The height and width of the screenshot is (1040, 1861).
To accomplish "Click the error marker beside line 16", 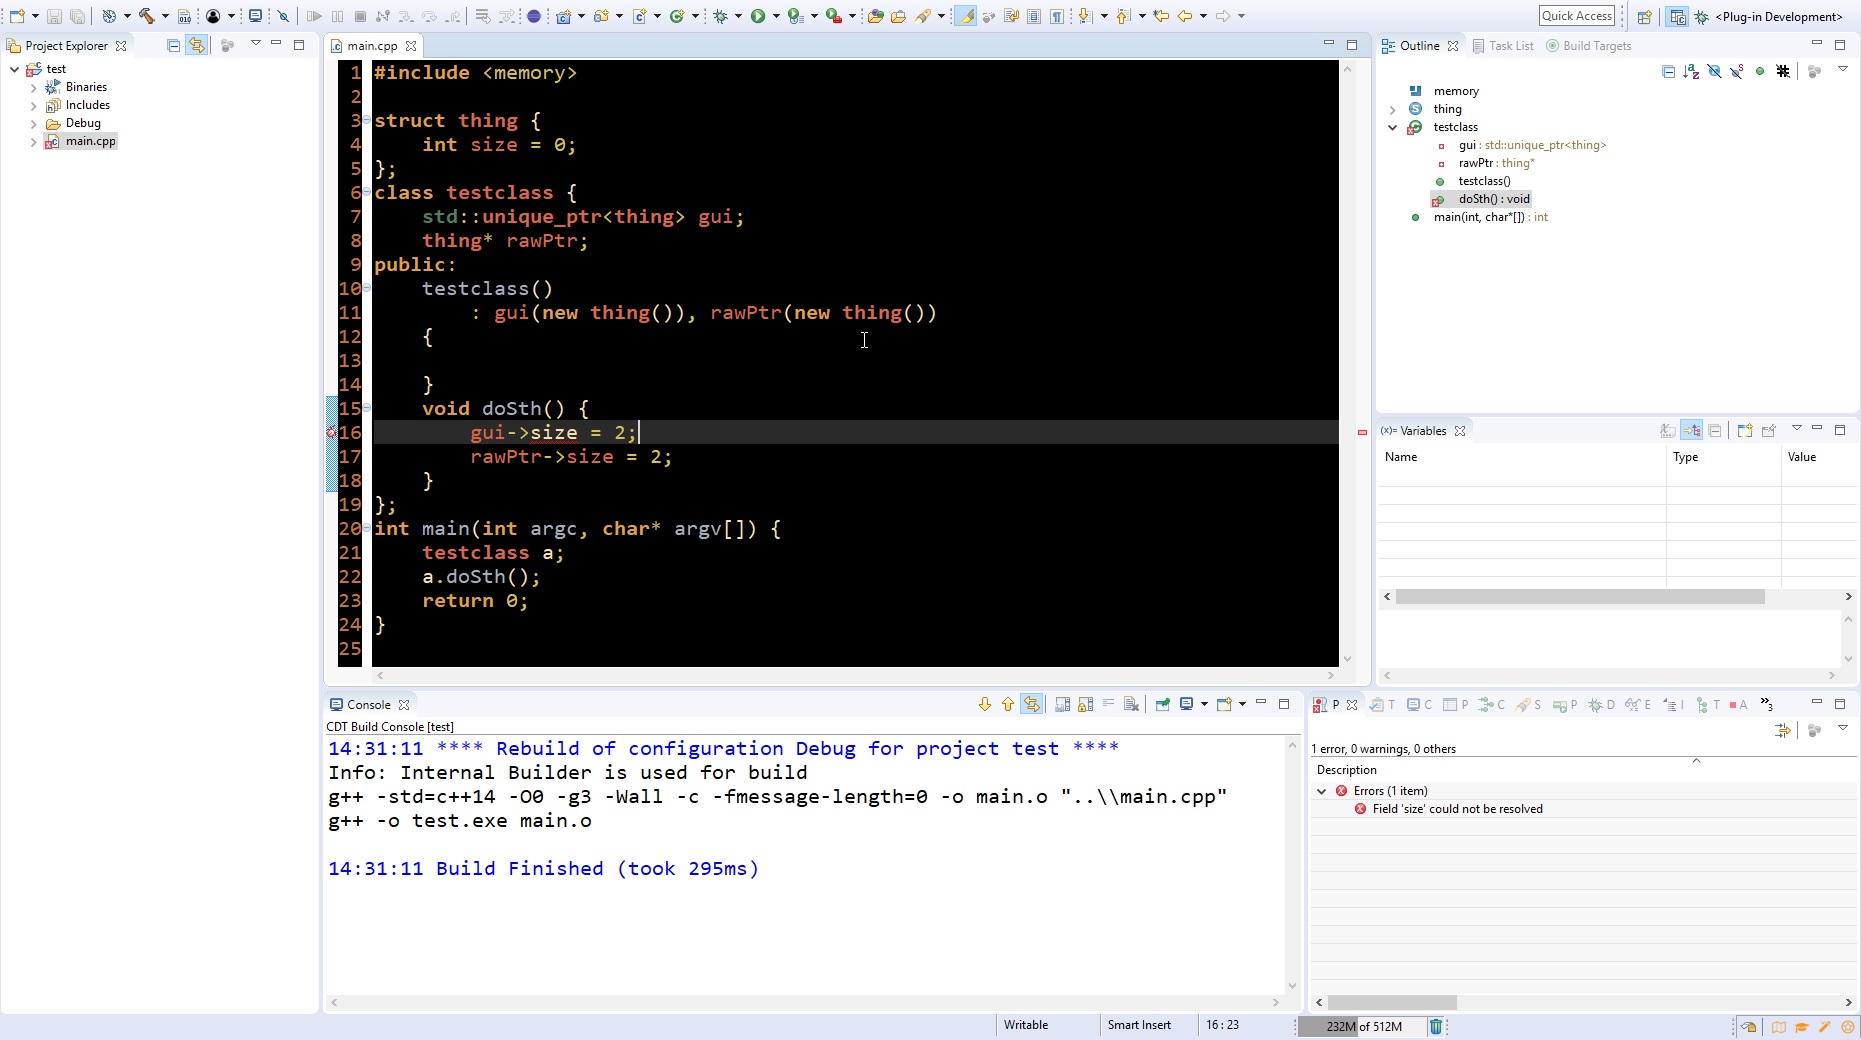I will [x=331, y=433].
